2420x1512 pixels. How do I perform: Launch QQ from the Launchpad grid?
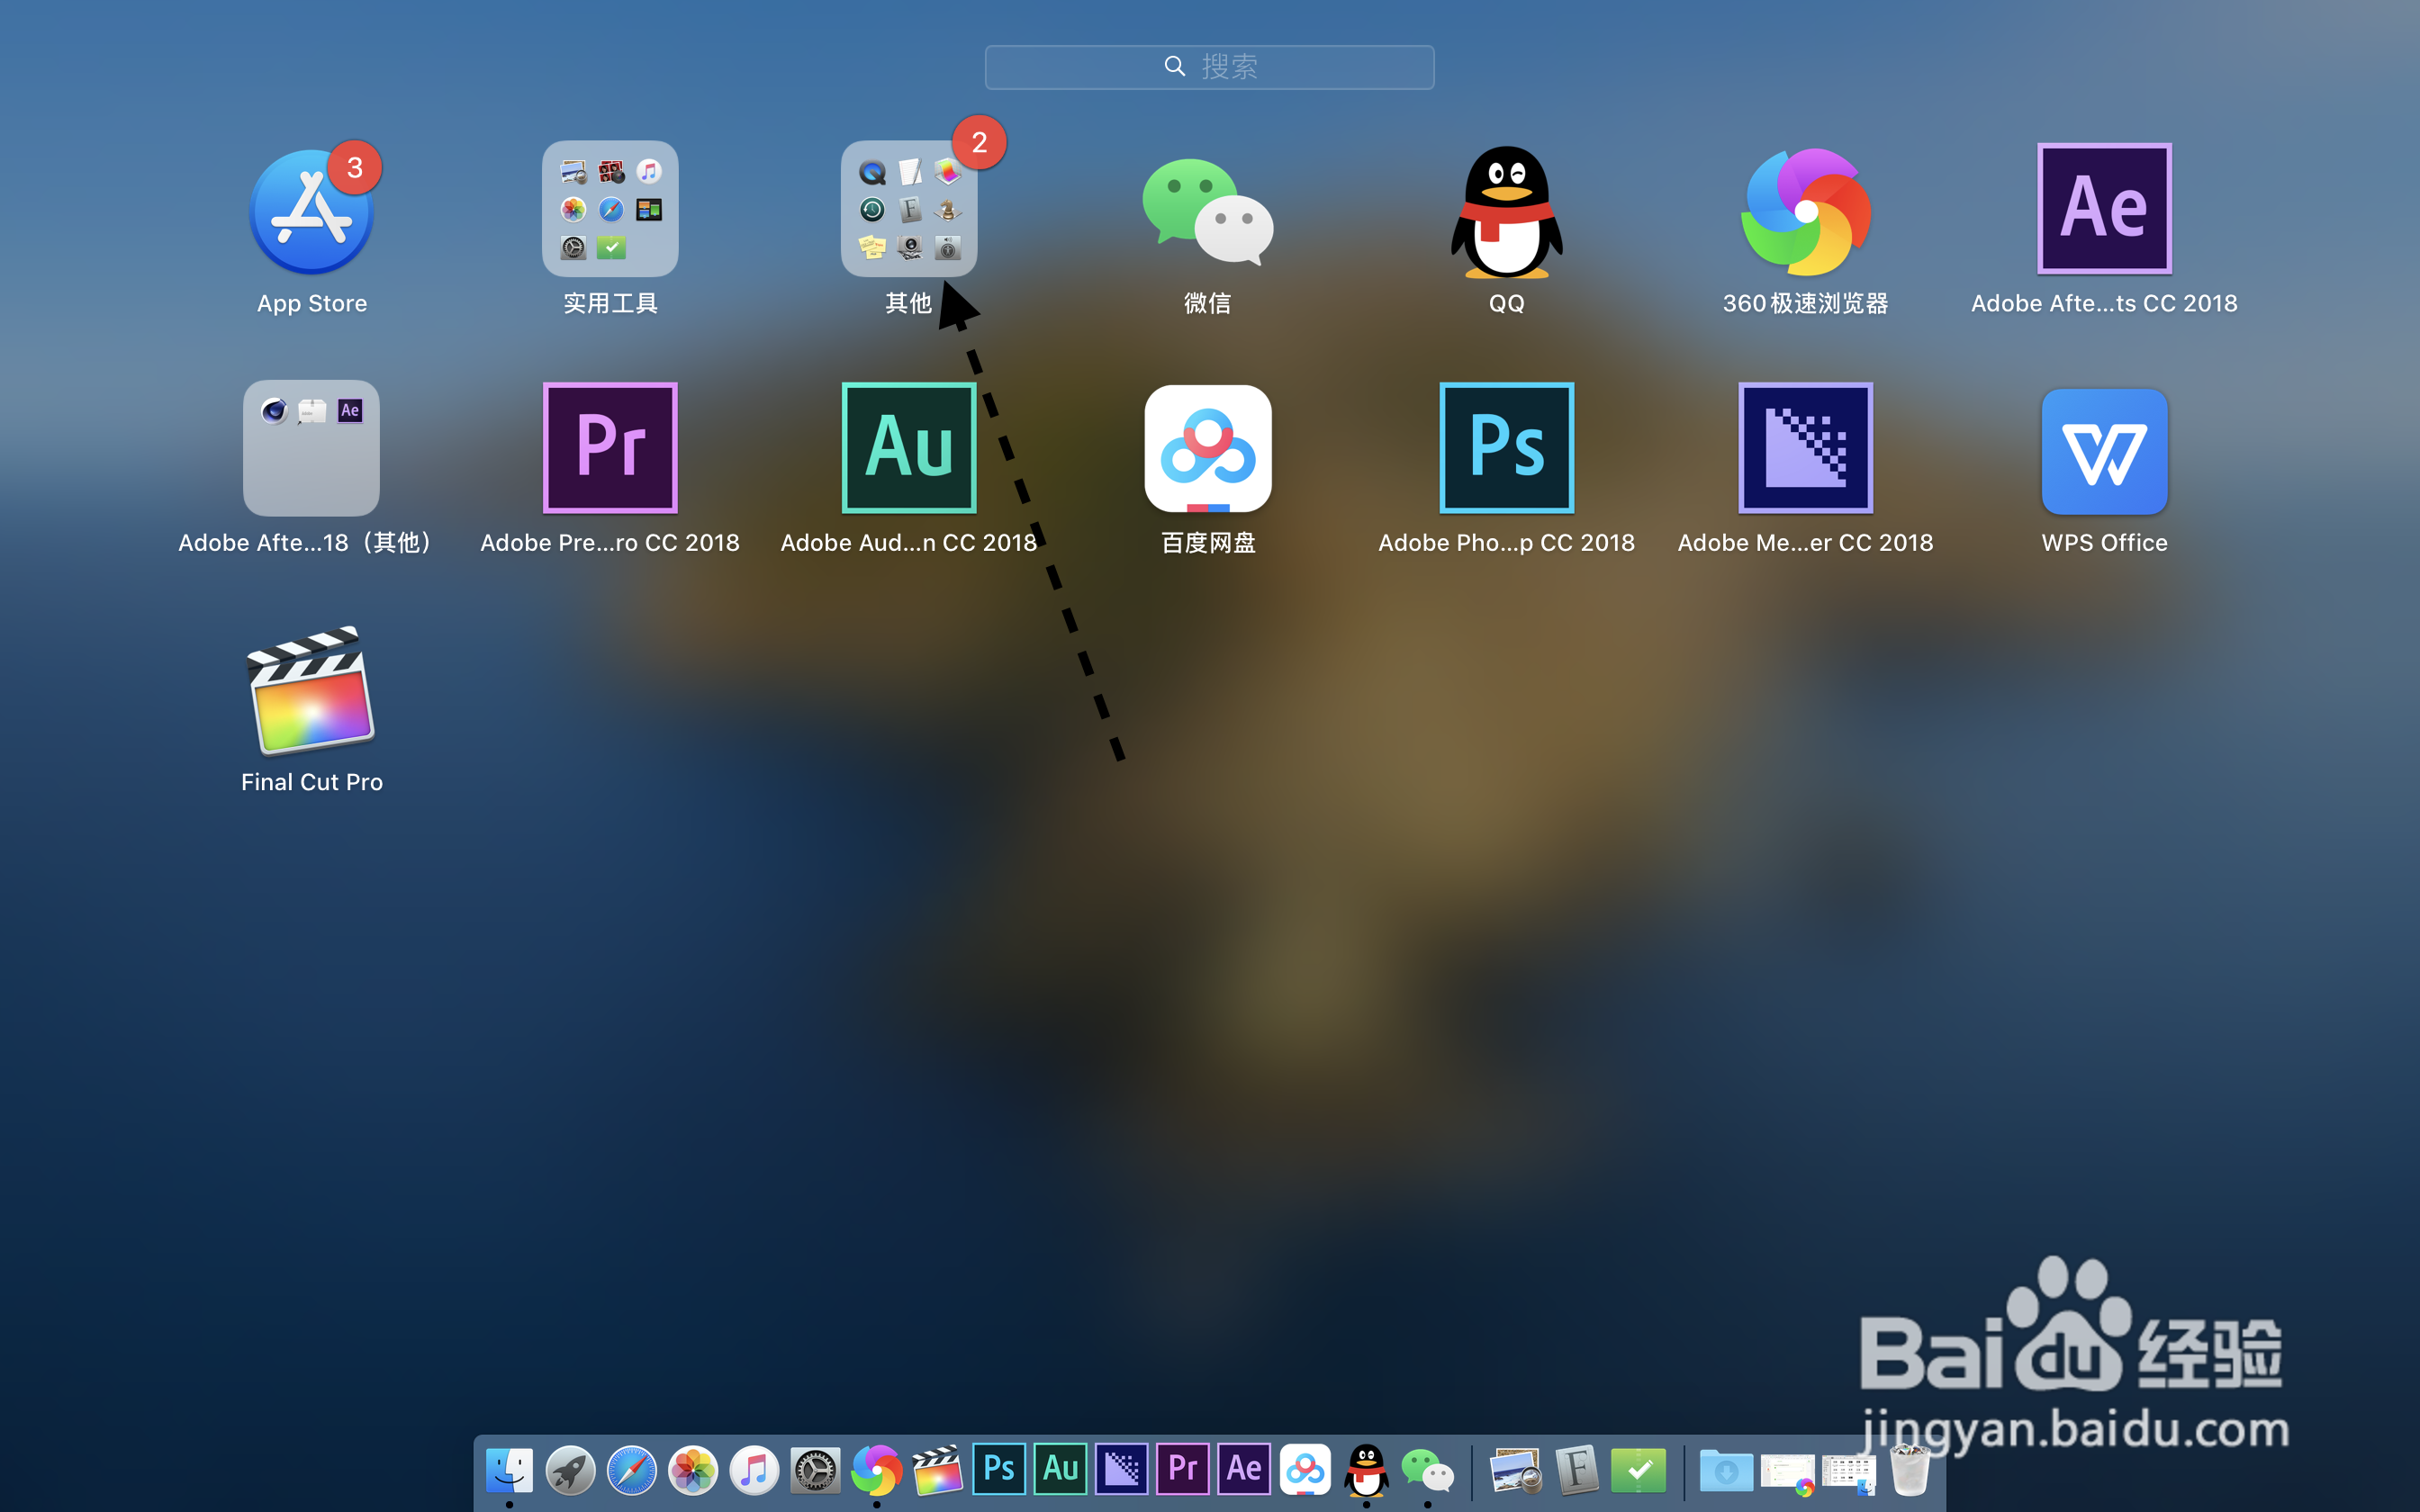point(1506,212)
